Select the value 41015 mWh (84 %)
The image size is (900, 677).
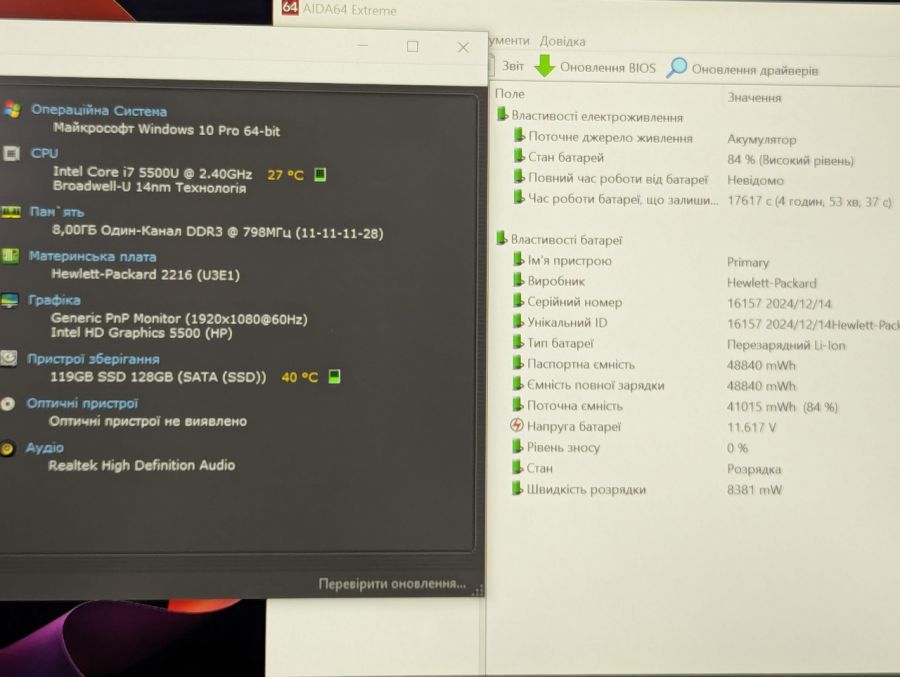pos(782,407)
